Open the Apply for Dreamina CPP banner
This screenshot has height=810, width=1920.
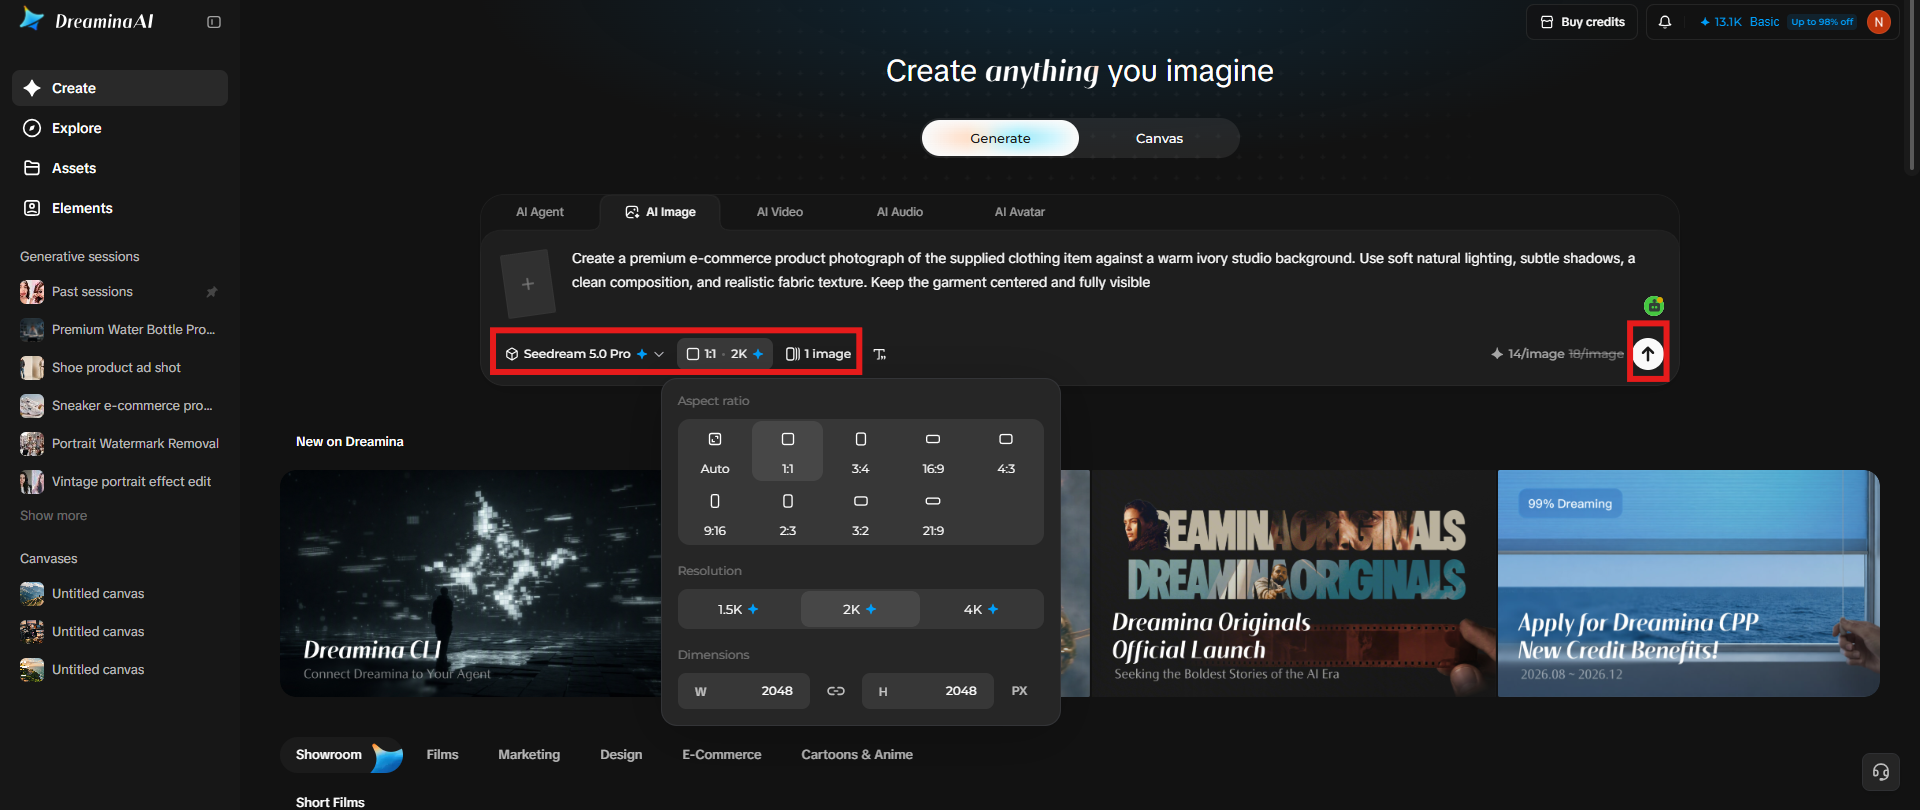pos(1689,583)
